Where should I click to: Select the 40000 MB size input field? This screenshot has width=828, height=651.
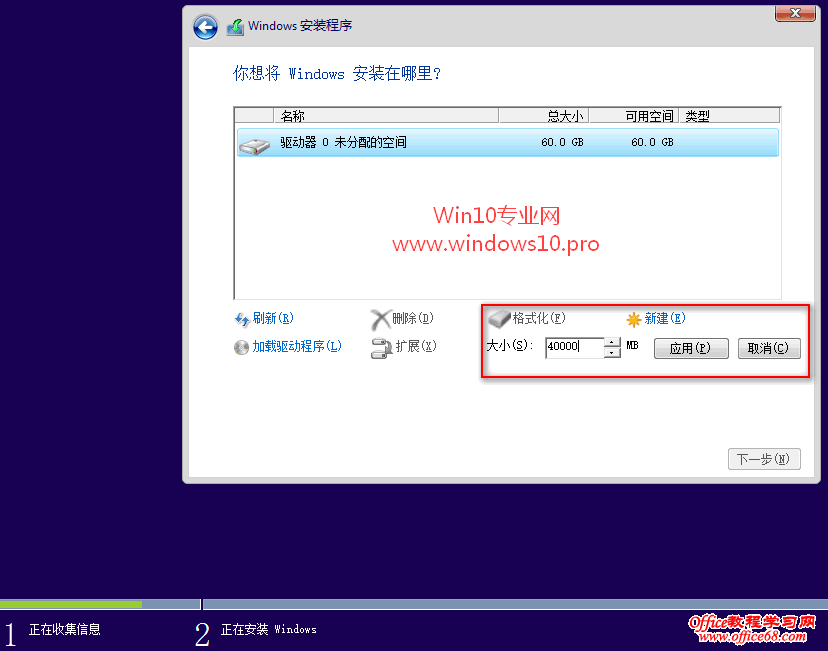click(575, 348)
